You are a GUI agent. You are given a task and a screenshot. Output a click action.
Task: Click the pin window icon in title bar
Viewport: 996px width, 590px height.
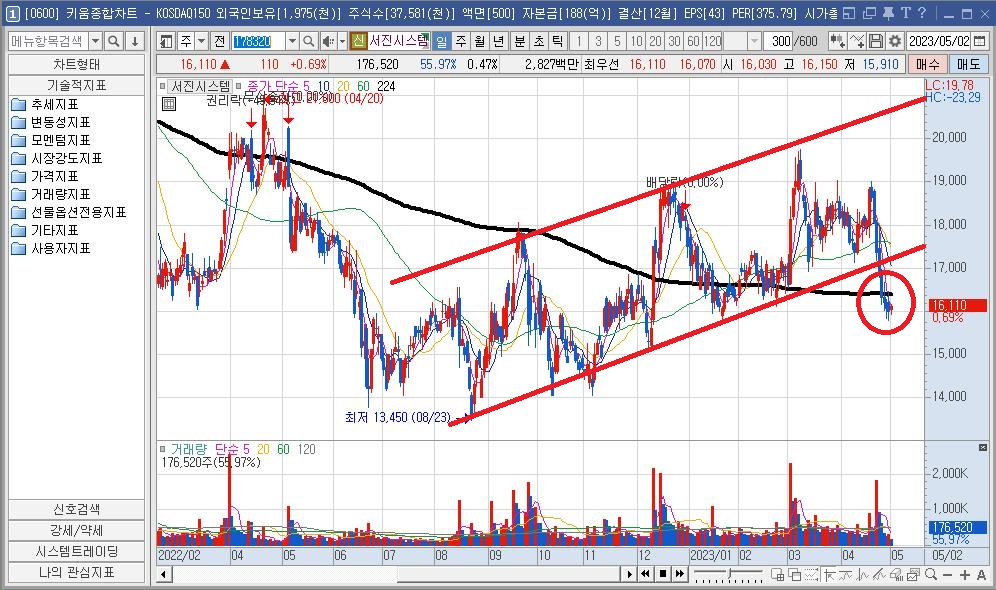[x=888, y=13]
